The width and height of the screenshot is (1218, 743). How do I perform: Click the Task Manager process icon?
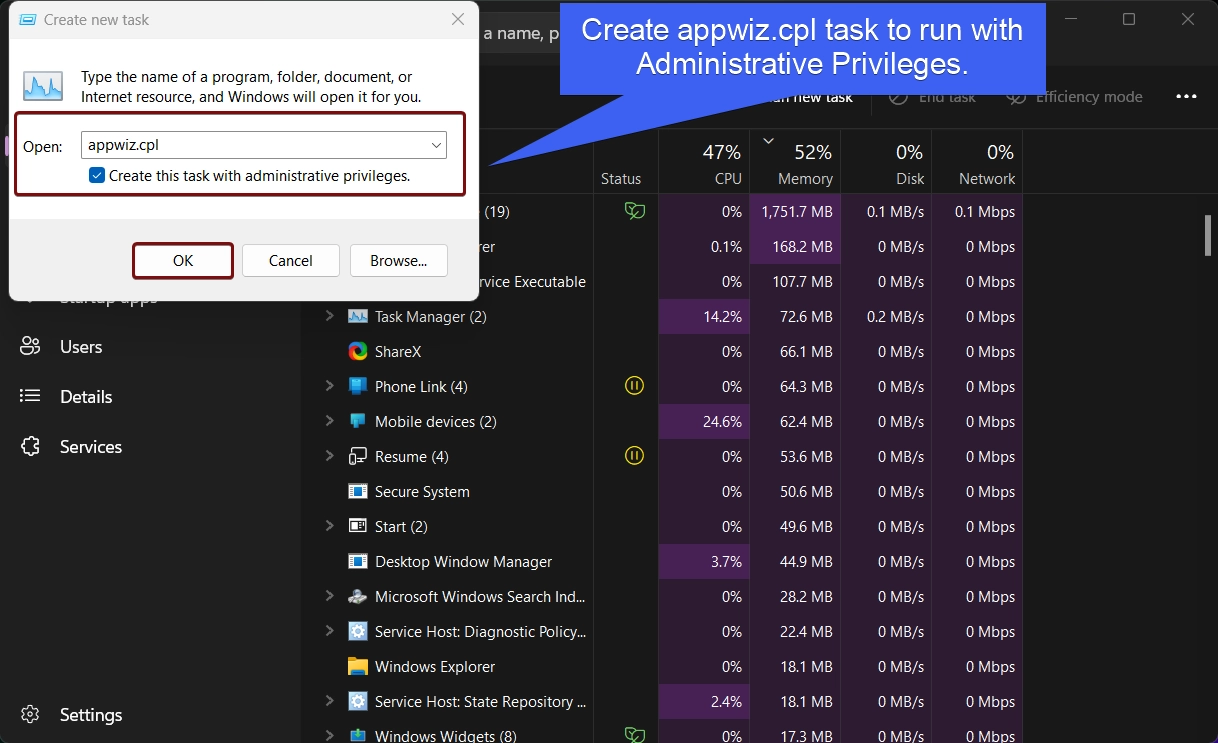358,316
